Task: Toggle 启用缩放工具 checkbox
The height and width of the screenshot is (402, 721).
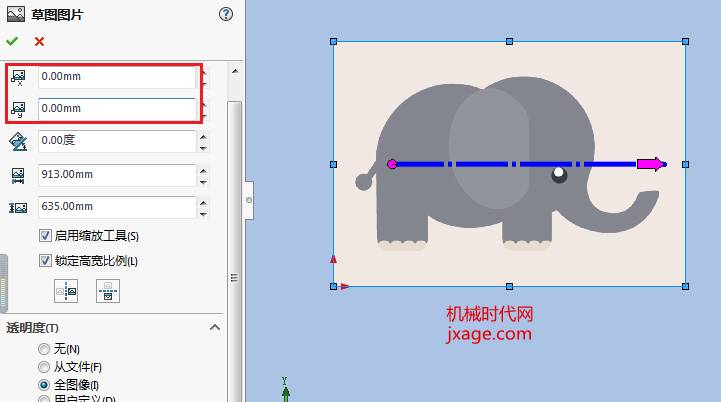Action: click(x=45, y=236)
